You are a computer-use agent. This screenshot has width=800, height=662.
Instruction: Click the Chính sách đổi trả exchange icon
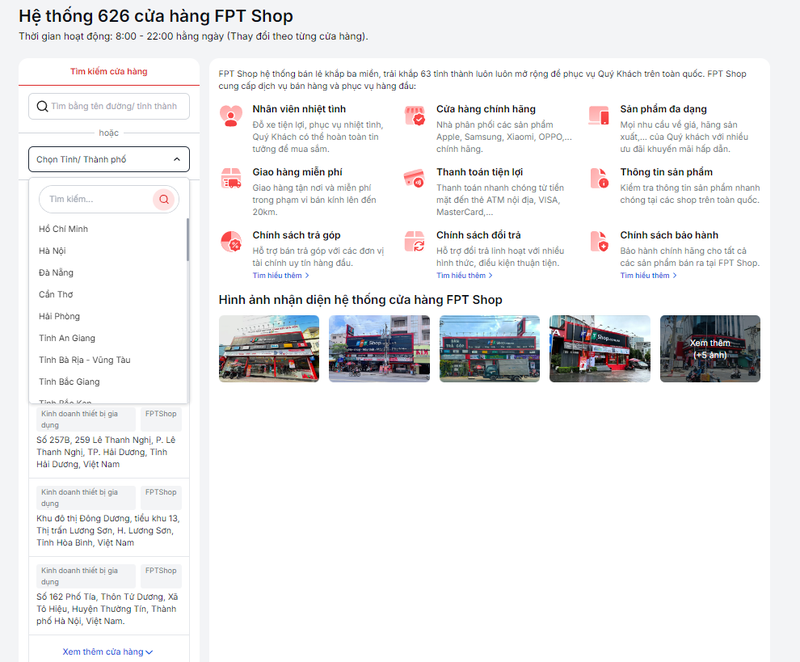coord(414,242)
